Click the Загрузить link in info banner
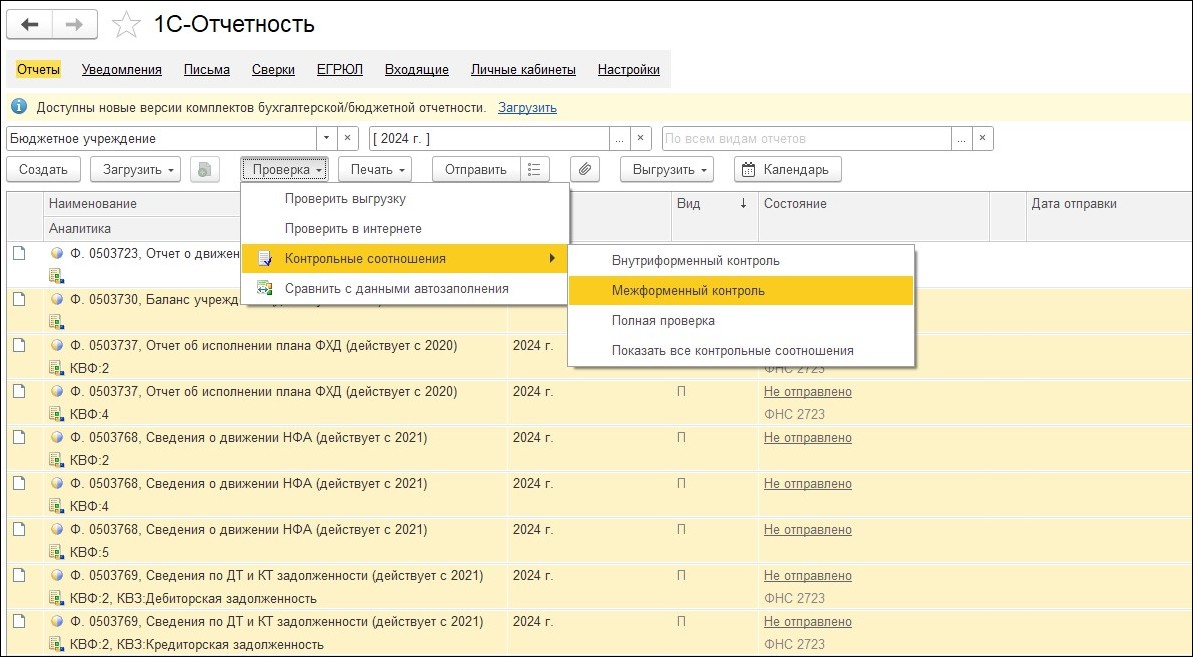 tap(527, 107)
